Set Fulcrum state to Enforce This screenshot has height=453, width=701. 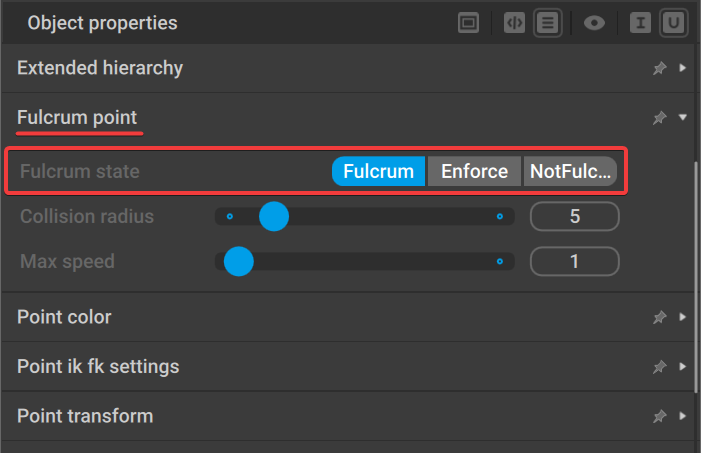pyautogui.click(x=474, y=171)
